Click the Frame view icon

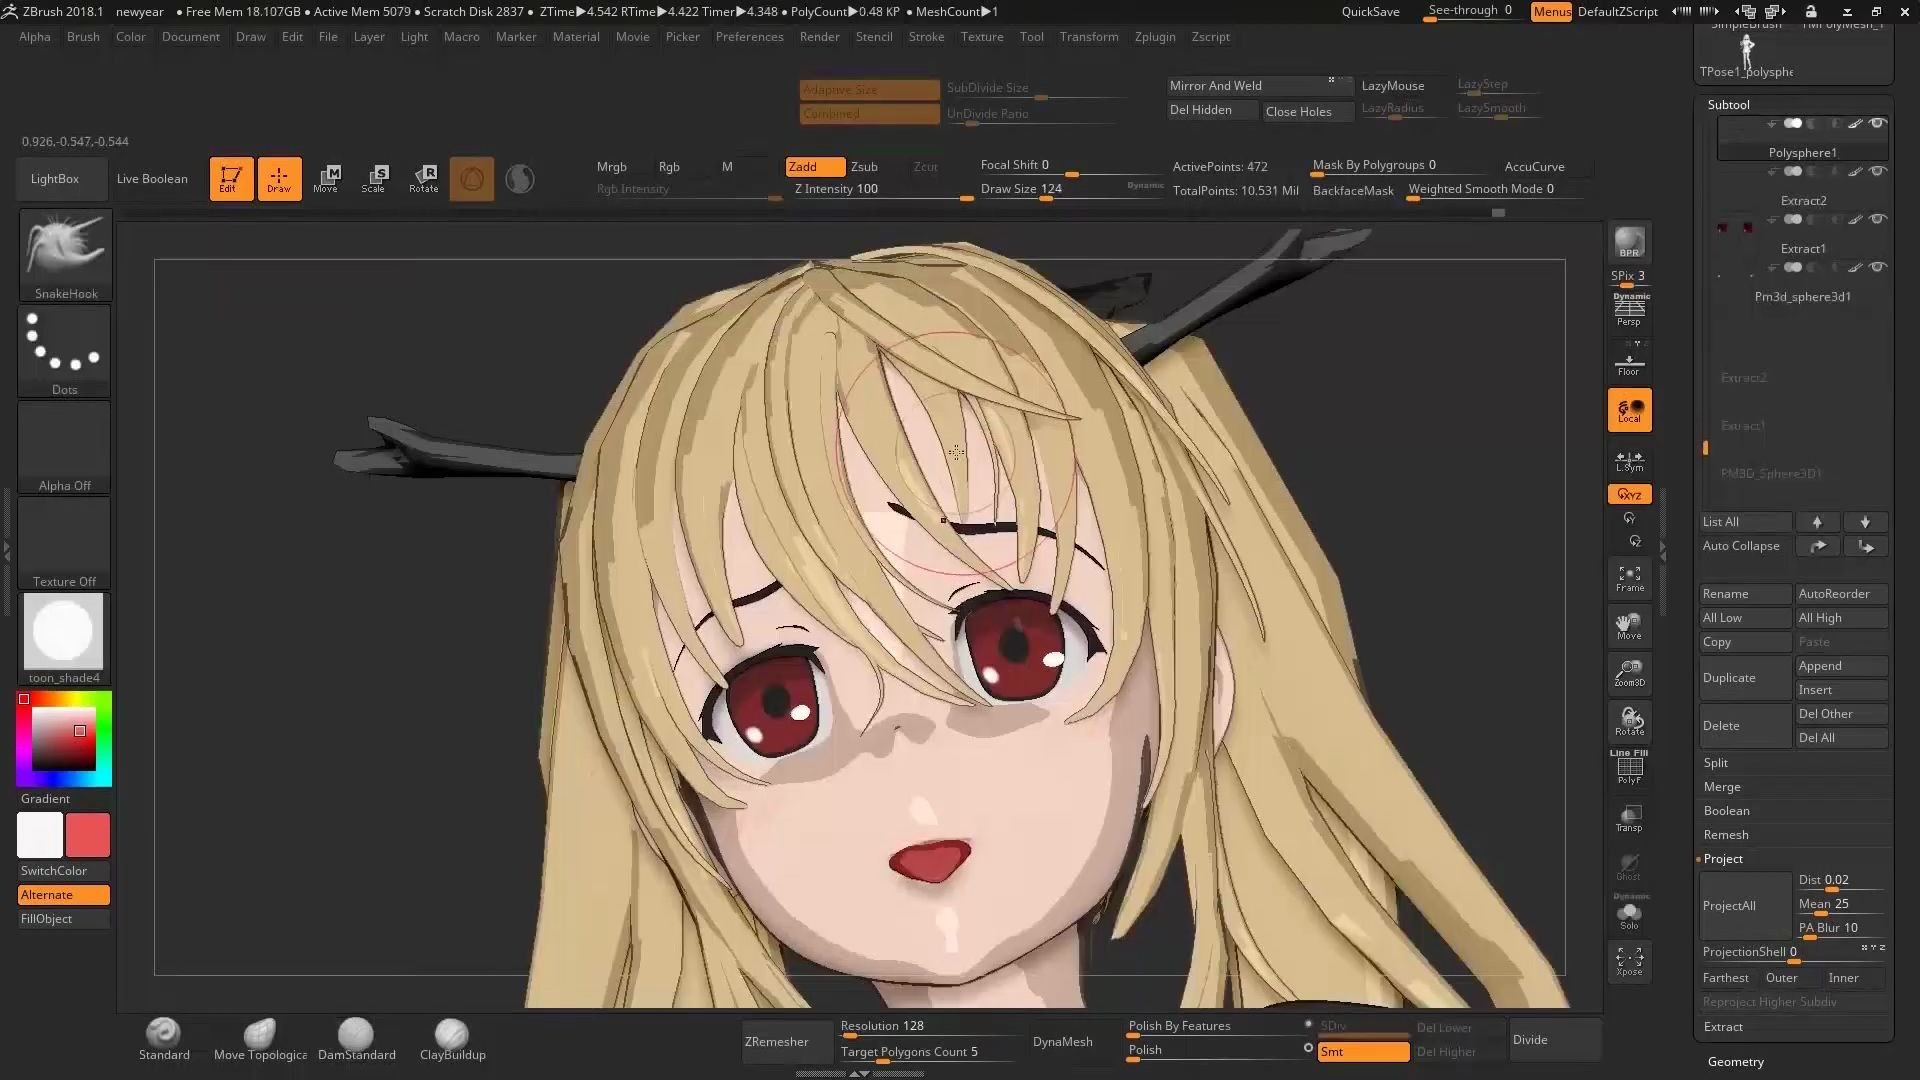click(x=1629, y=578)
